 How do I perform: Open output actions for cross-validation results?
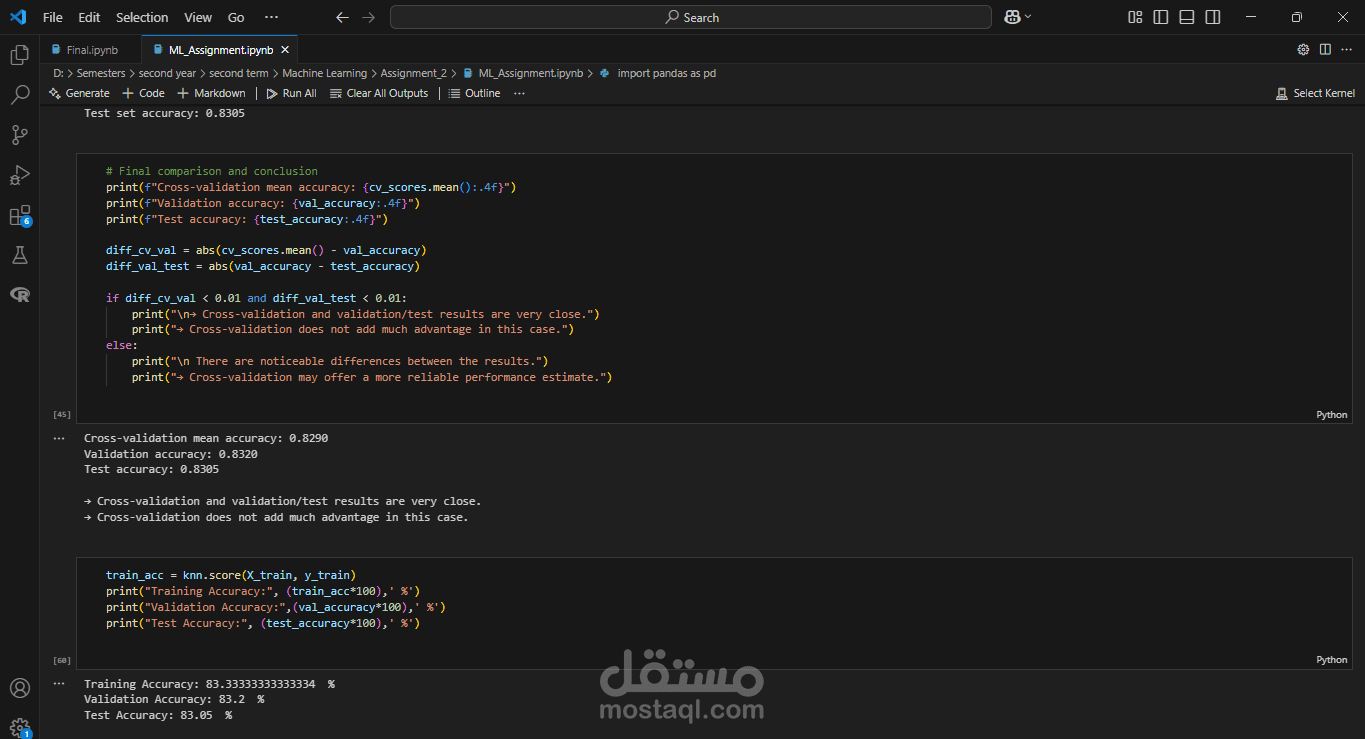coord(59,438)
